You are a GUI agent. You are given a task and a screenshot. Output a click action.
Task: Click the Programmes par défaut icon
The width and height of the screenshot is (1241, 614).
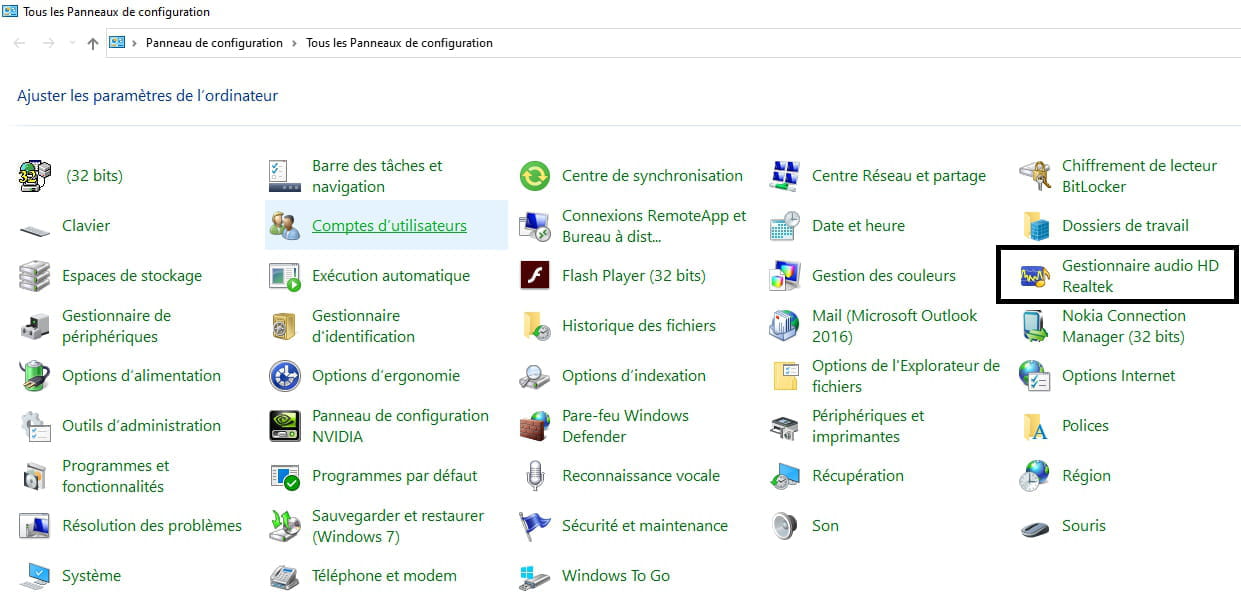click(x=285, y=476)
